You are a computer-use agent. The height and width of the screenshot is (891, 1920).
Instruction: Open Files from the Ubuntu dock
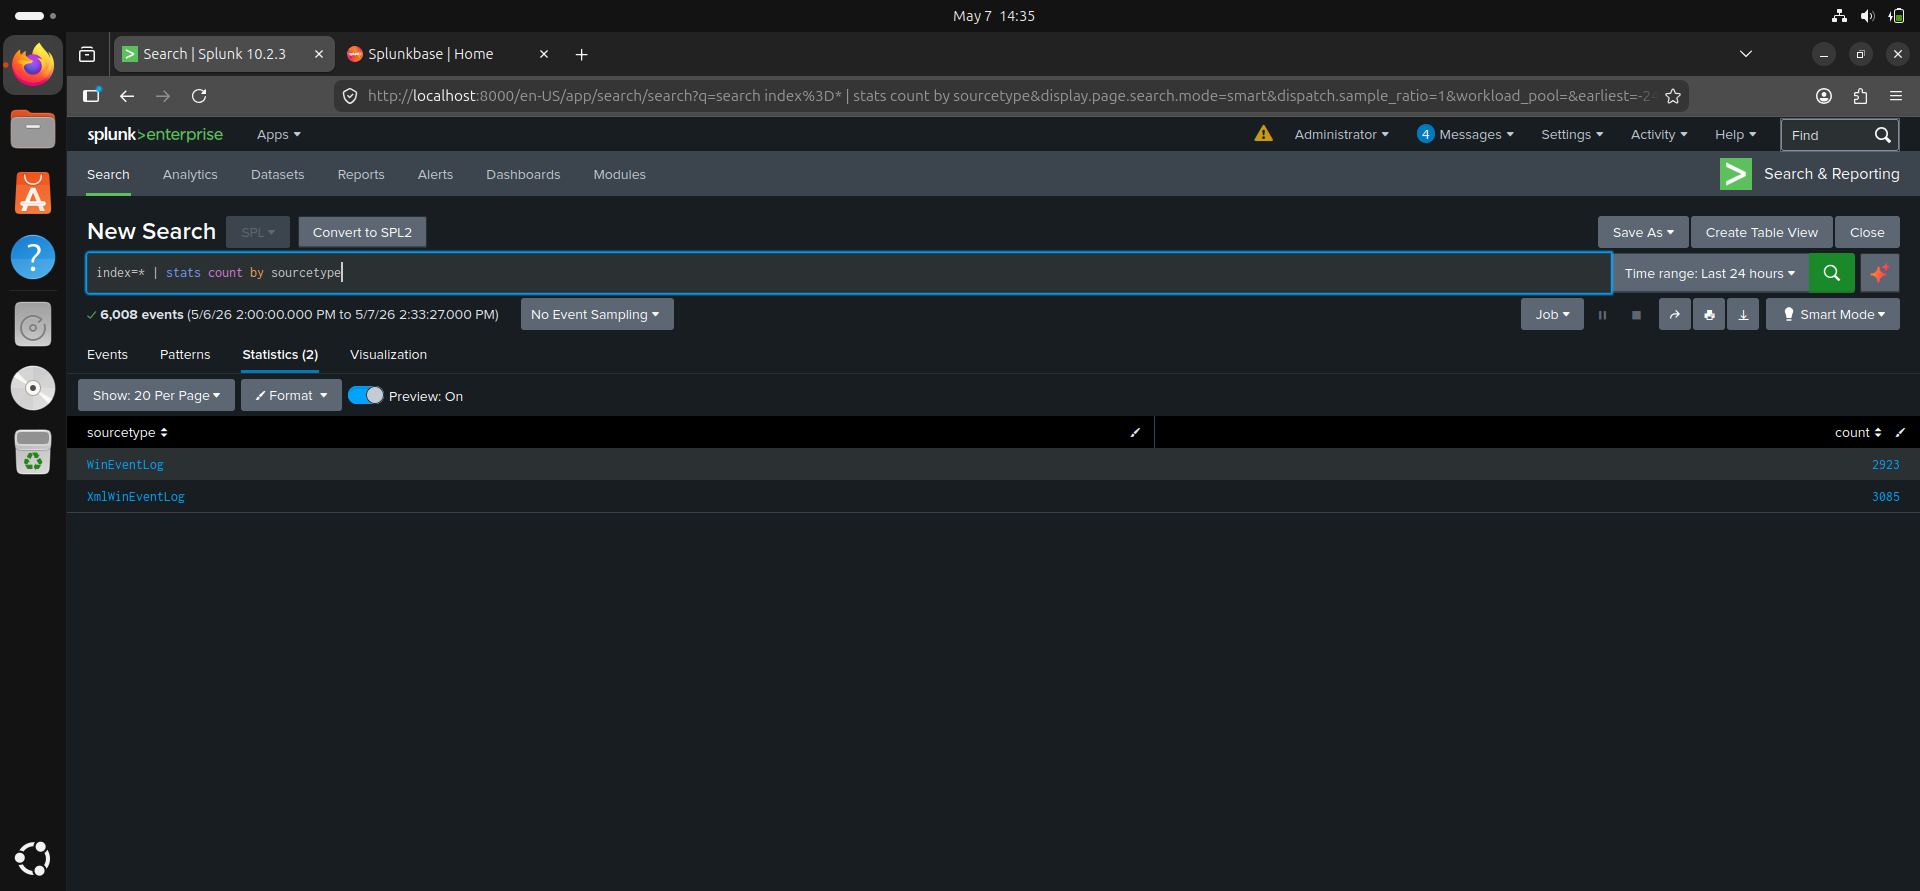pyautogui.click(x=33, y=130)
